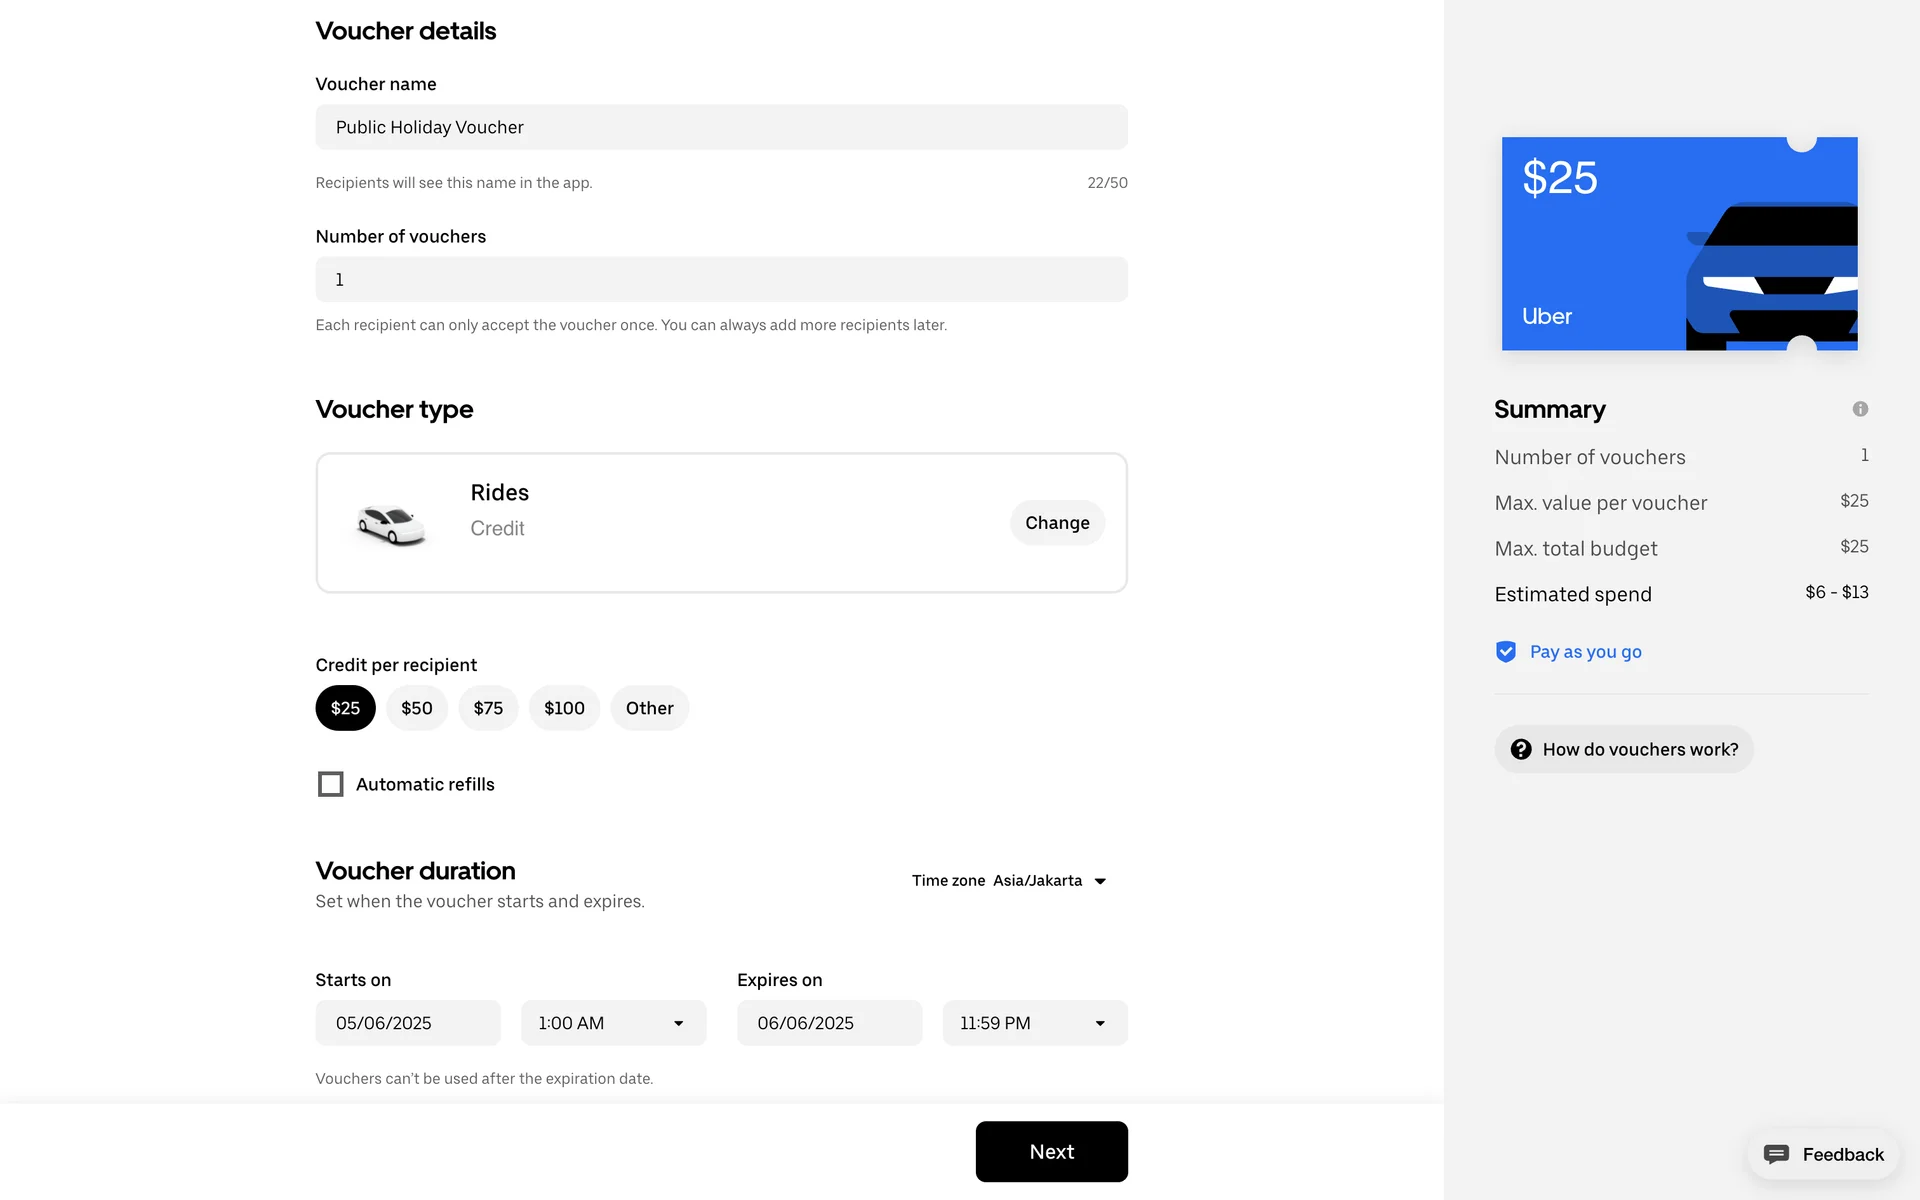
Task: Select the $50 credit option
Action: pos(416,708)
